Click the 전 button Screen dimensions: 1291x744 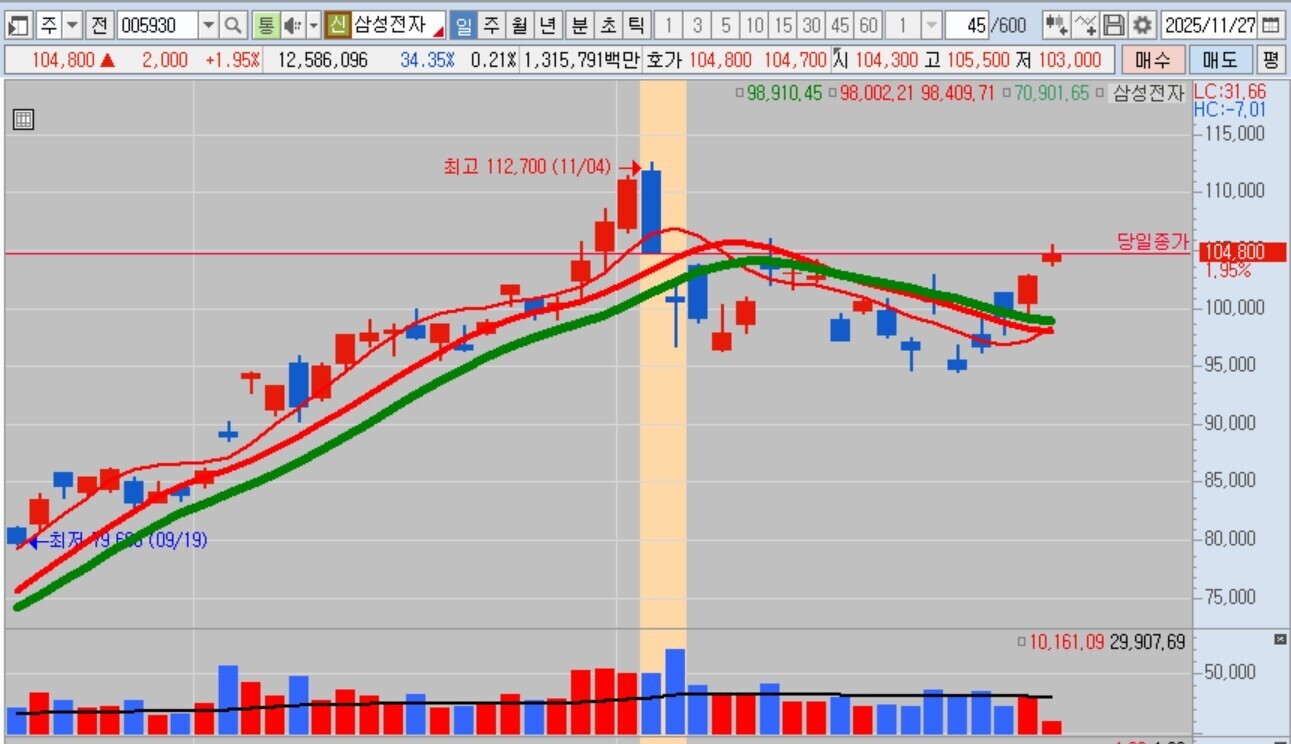click(98, 25)
